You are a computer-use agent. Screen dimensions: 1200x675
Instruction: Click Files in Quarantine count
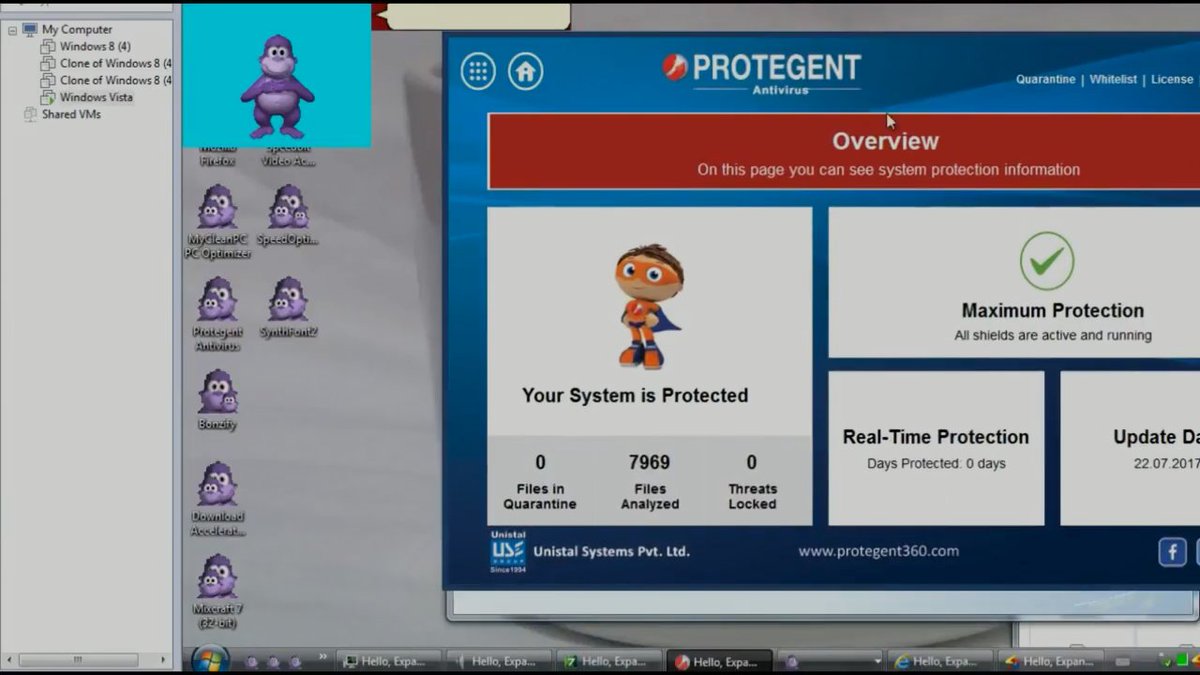point(540,462)
